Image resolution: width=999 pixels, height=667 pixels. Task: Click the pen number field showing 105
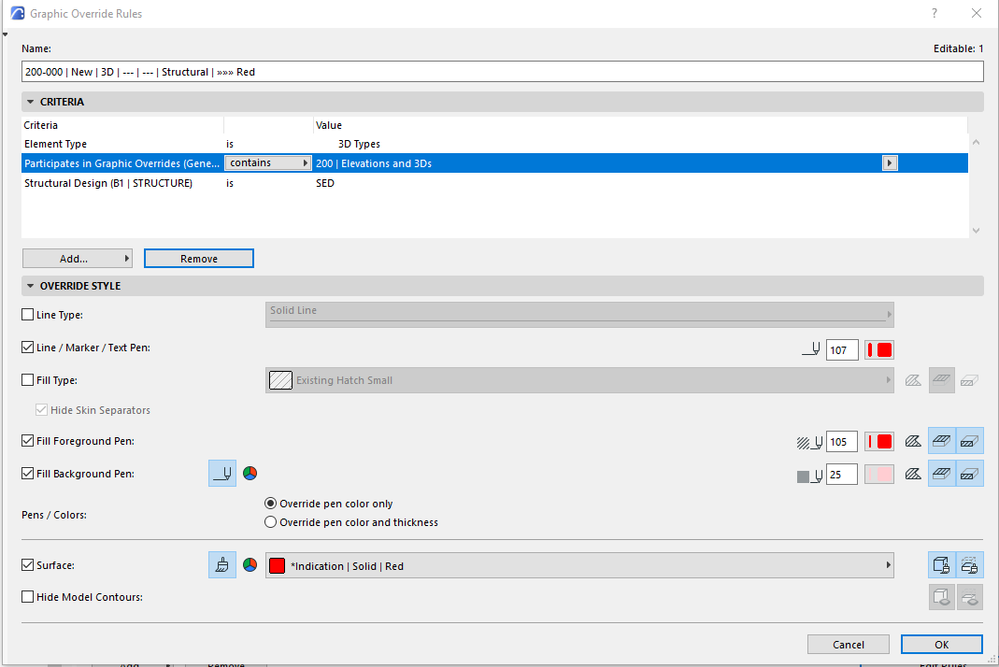click(x=842, y=441)
